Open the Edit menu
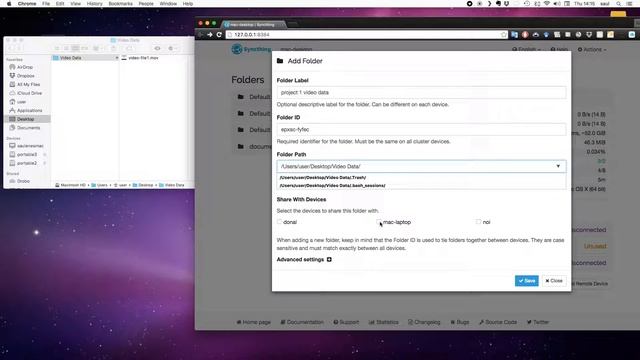Screen dimensions: 640x360 point(60,3)
